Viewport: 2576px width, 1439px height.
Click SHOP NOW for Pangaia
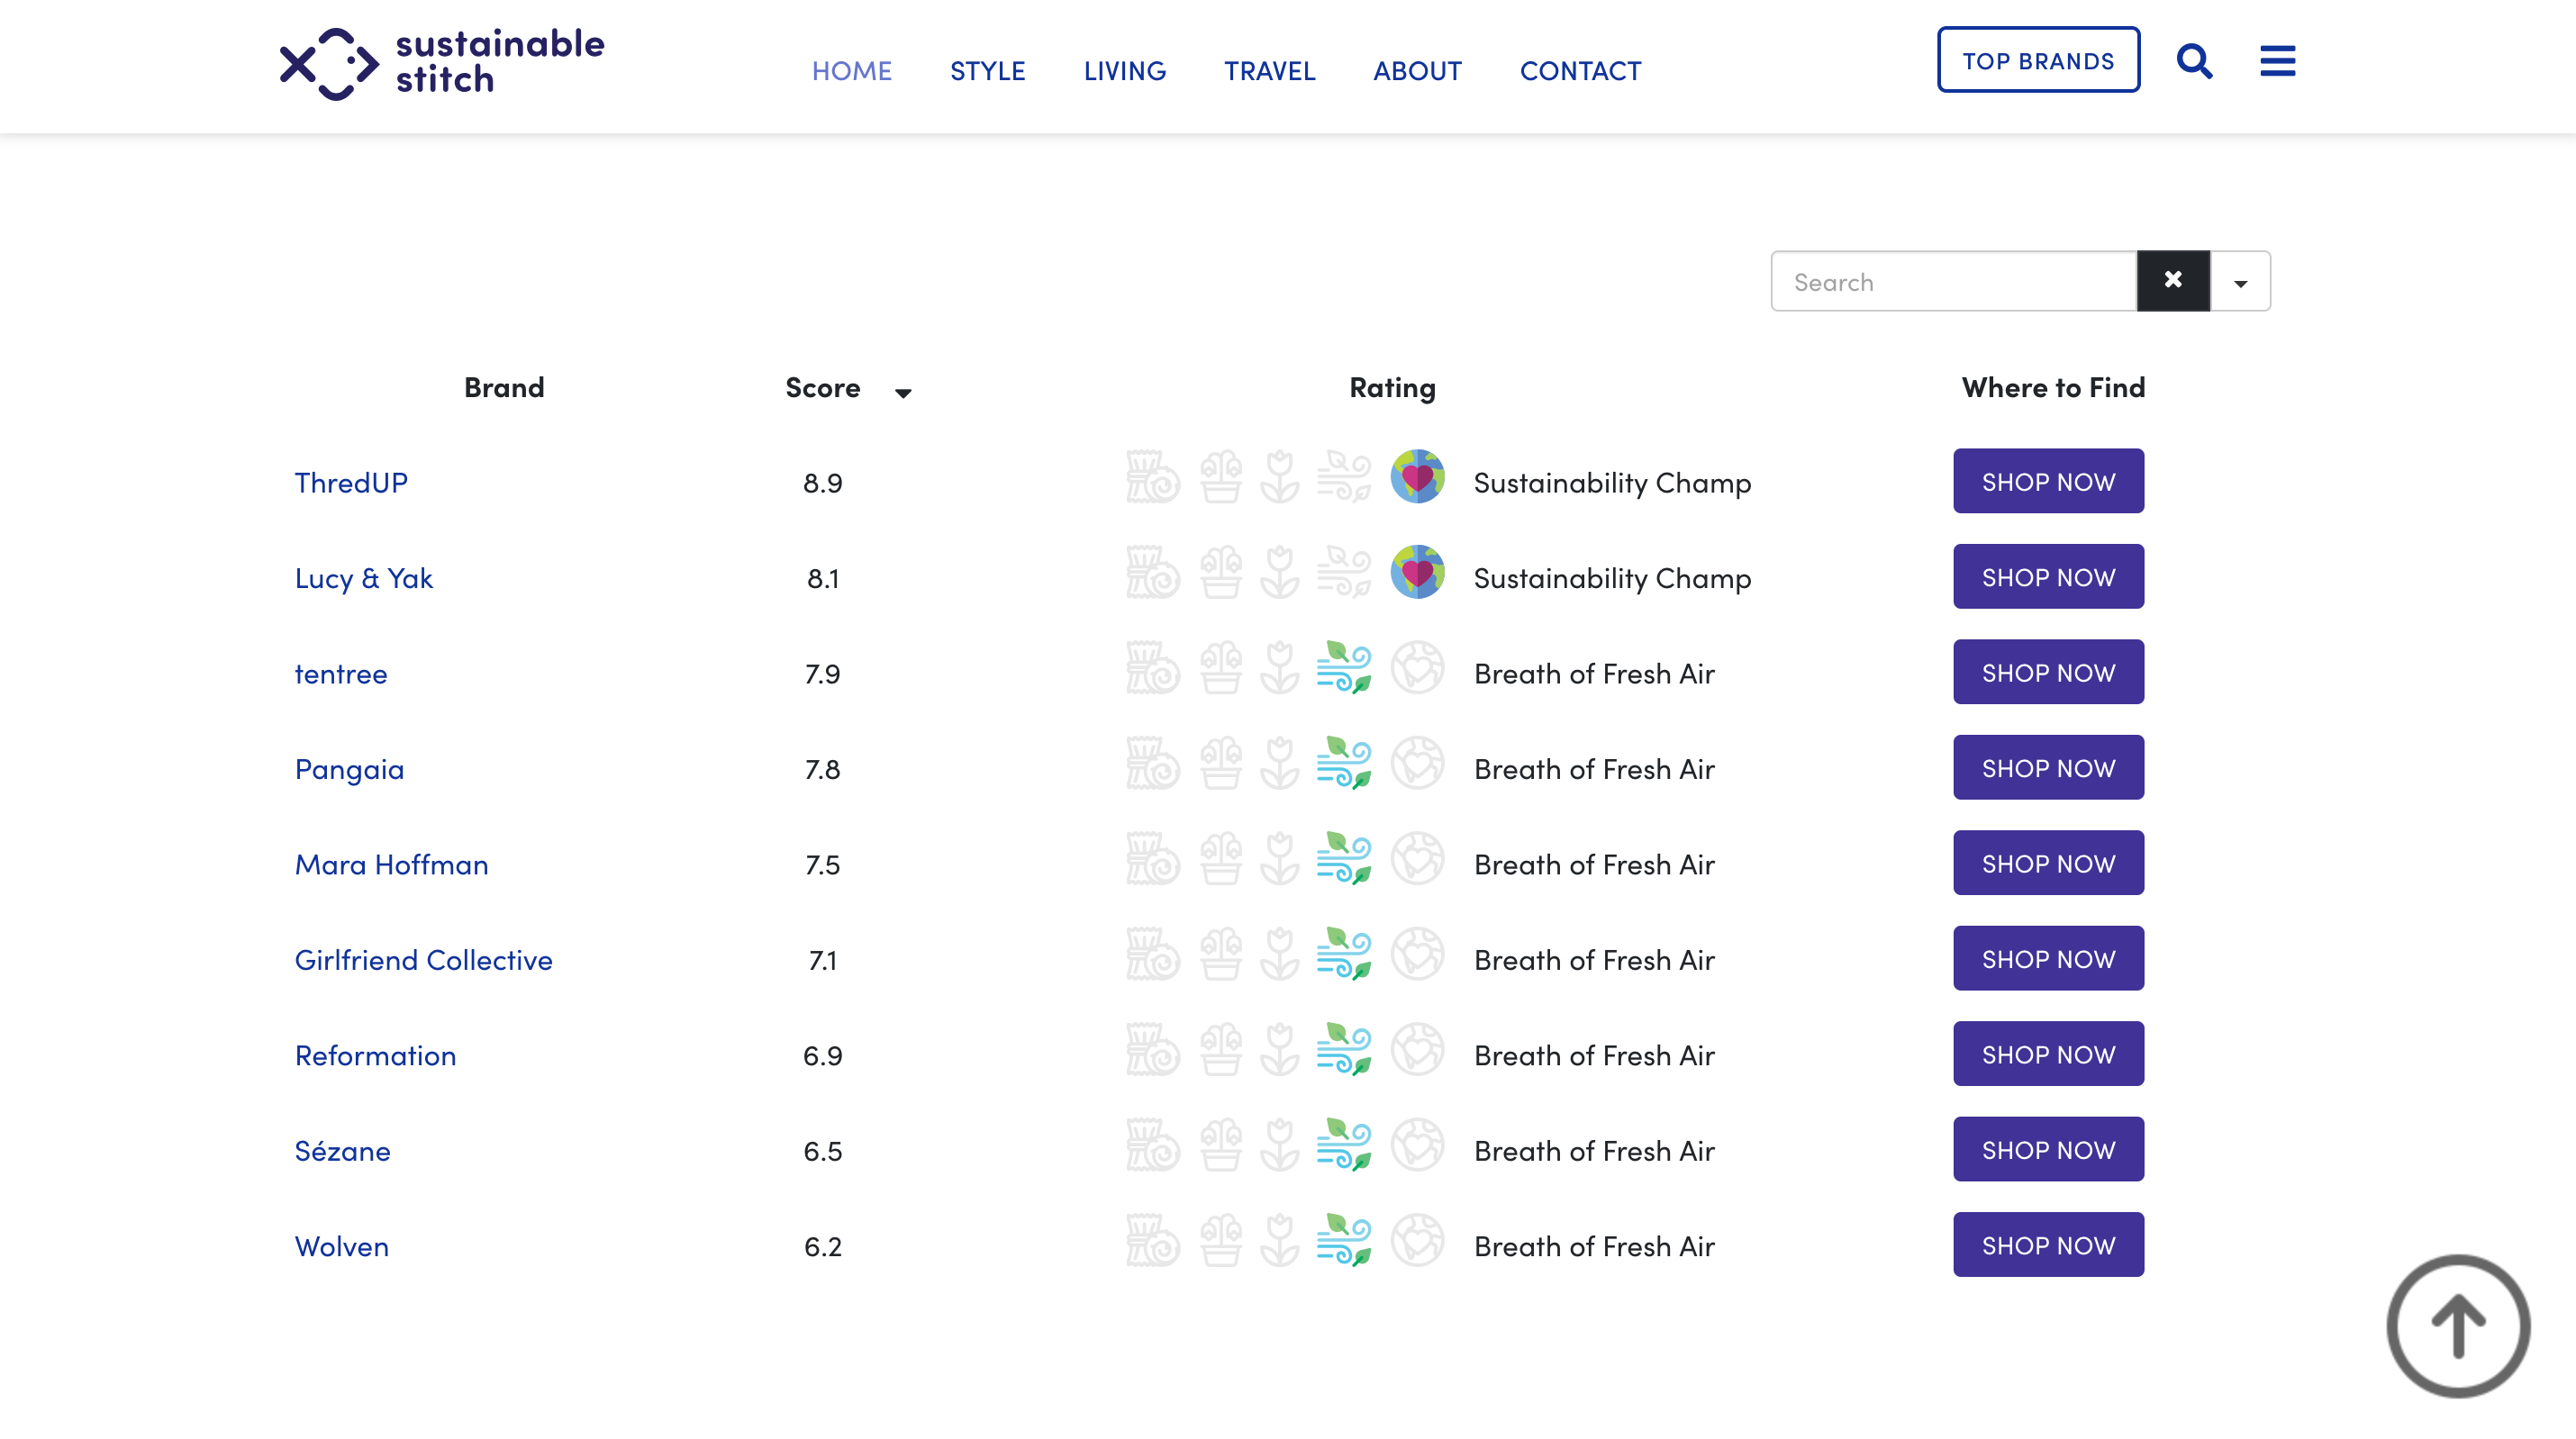[x=2048, y=768]
